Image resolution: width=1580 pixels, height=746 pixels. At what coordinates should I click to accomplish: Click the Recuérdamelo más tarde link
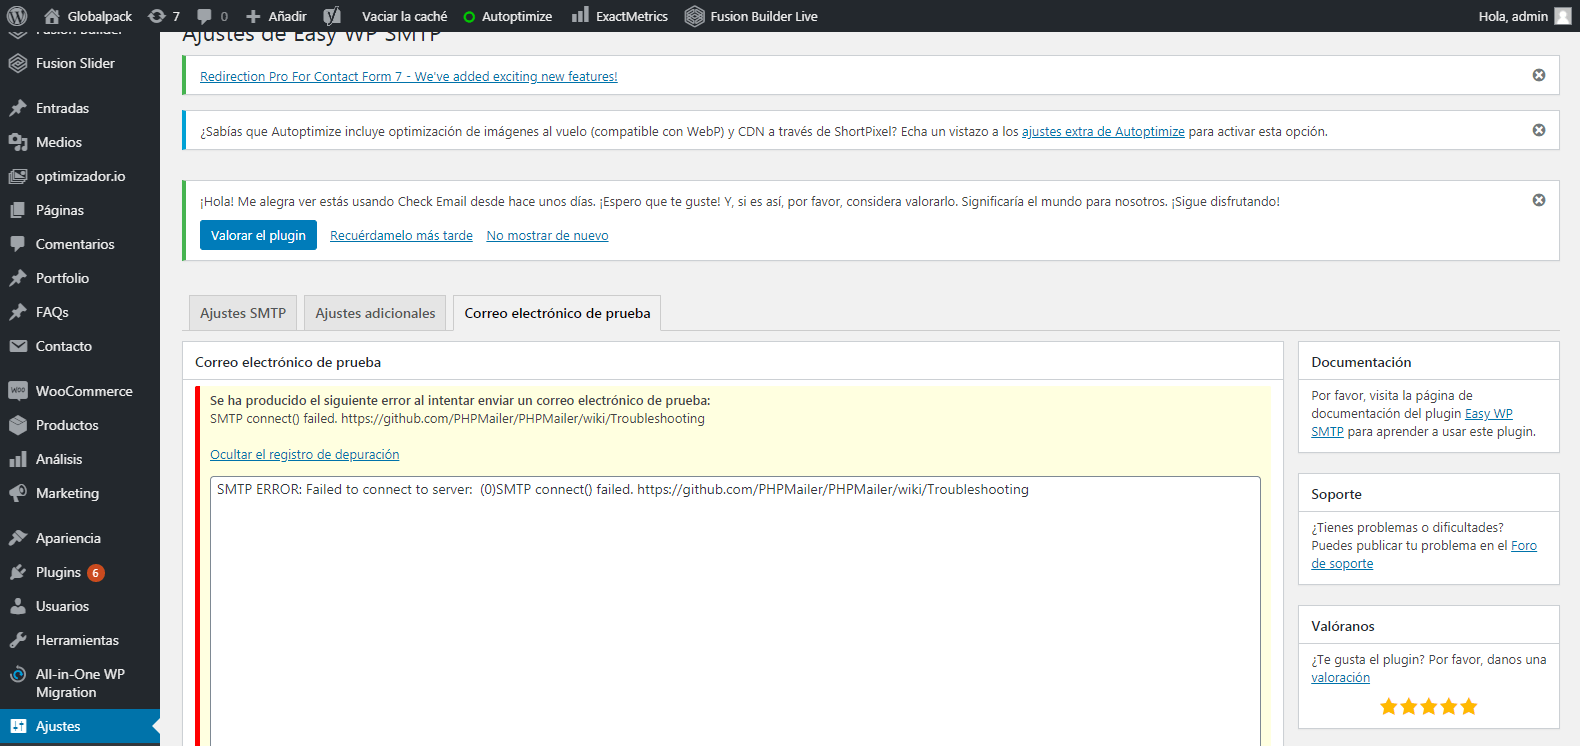[401, 236]
